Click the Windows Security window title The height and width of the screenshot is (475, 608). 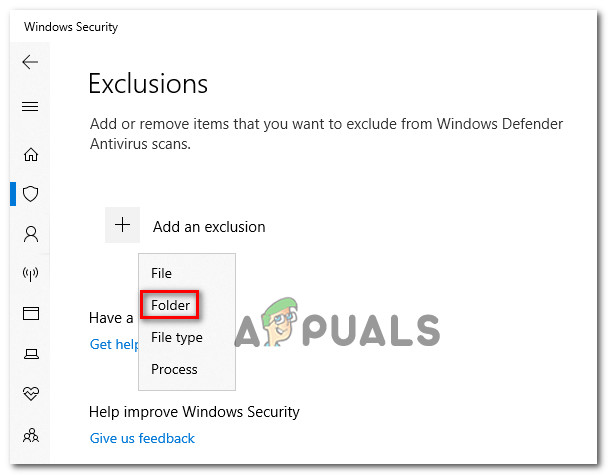click(71, 27)
